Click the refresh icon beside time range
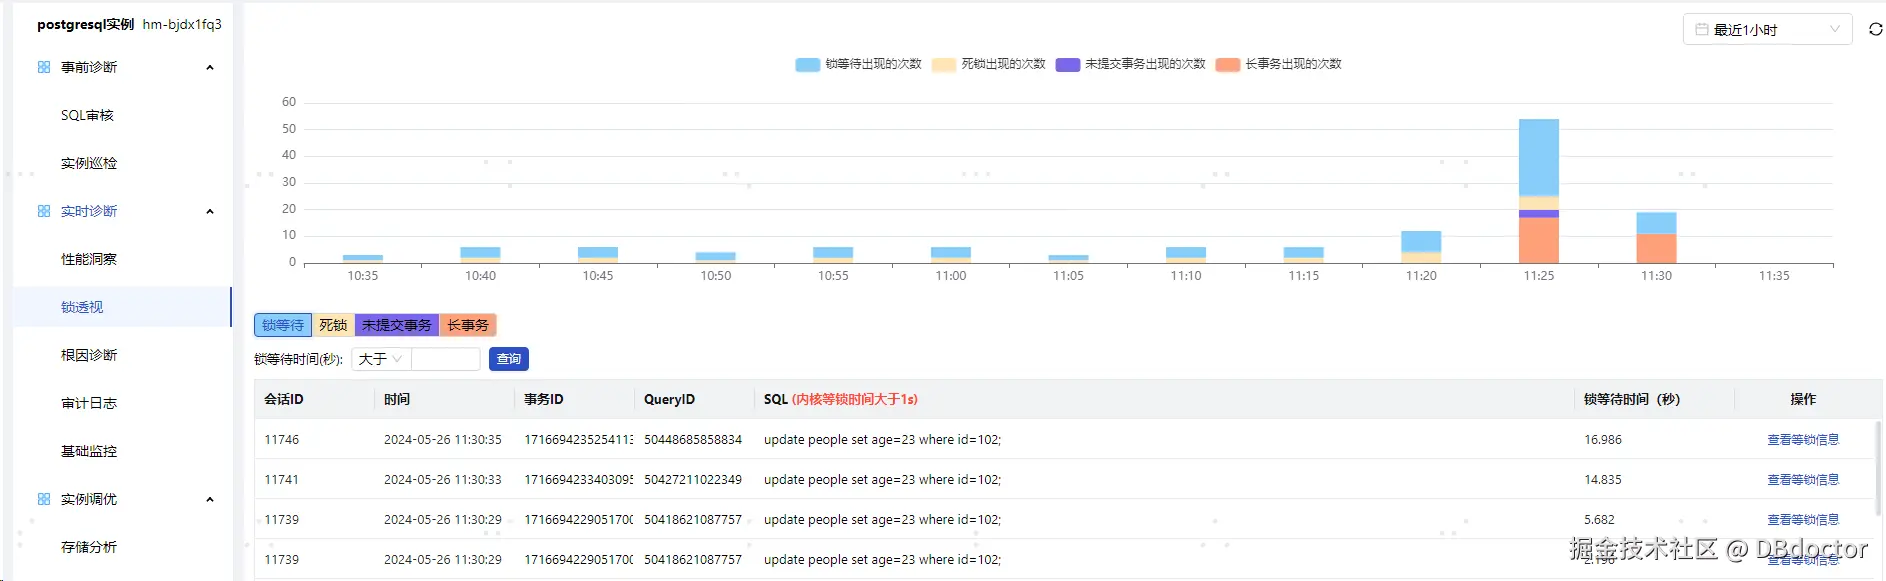This screenshot has height=581, width=1886. [x=1875, y=29]
